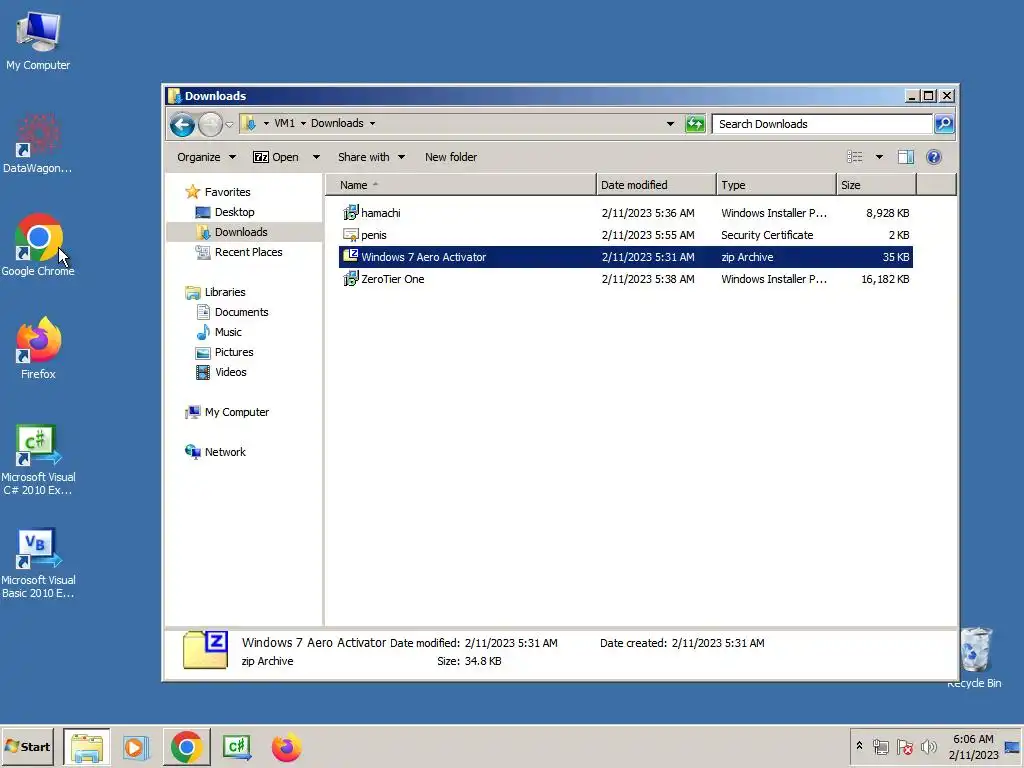Open the DataWagon desktop shortcut
Screen dimensions: 1024x768
(37, 143)
